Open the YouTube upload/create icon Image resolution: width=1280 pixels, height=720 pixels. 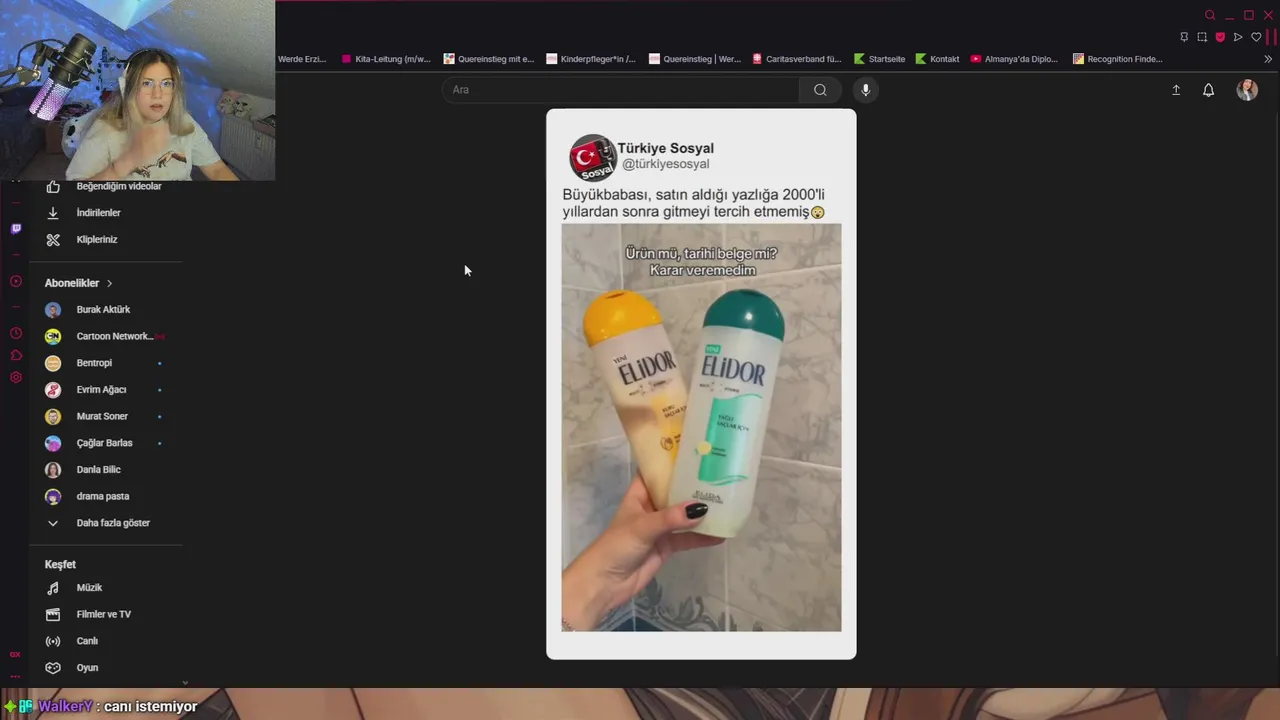[1176, 90]
